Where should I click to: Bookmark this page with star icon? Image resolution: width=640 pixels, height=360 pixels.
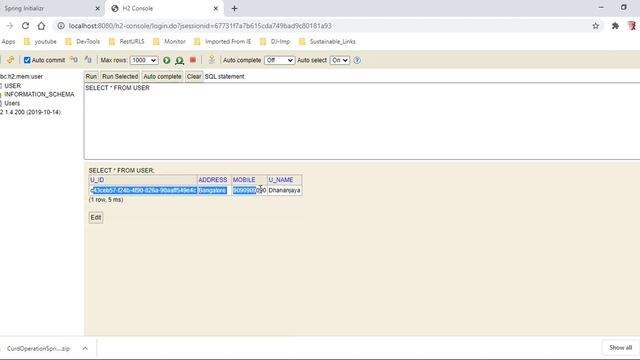coord(596,26)
